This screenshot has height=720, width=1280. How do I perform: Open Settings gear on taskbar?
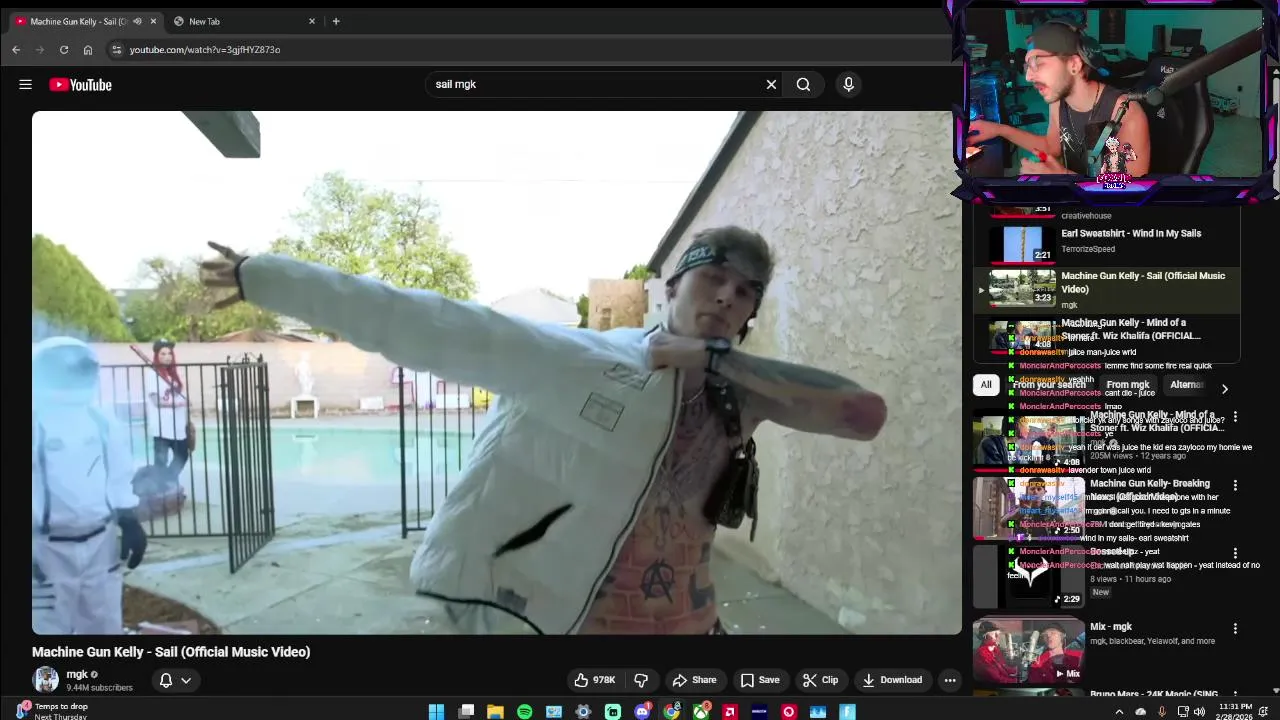(x=584, y=712)
